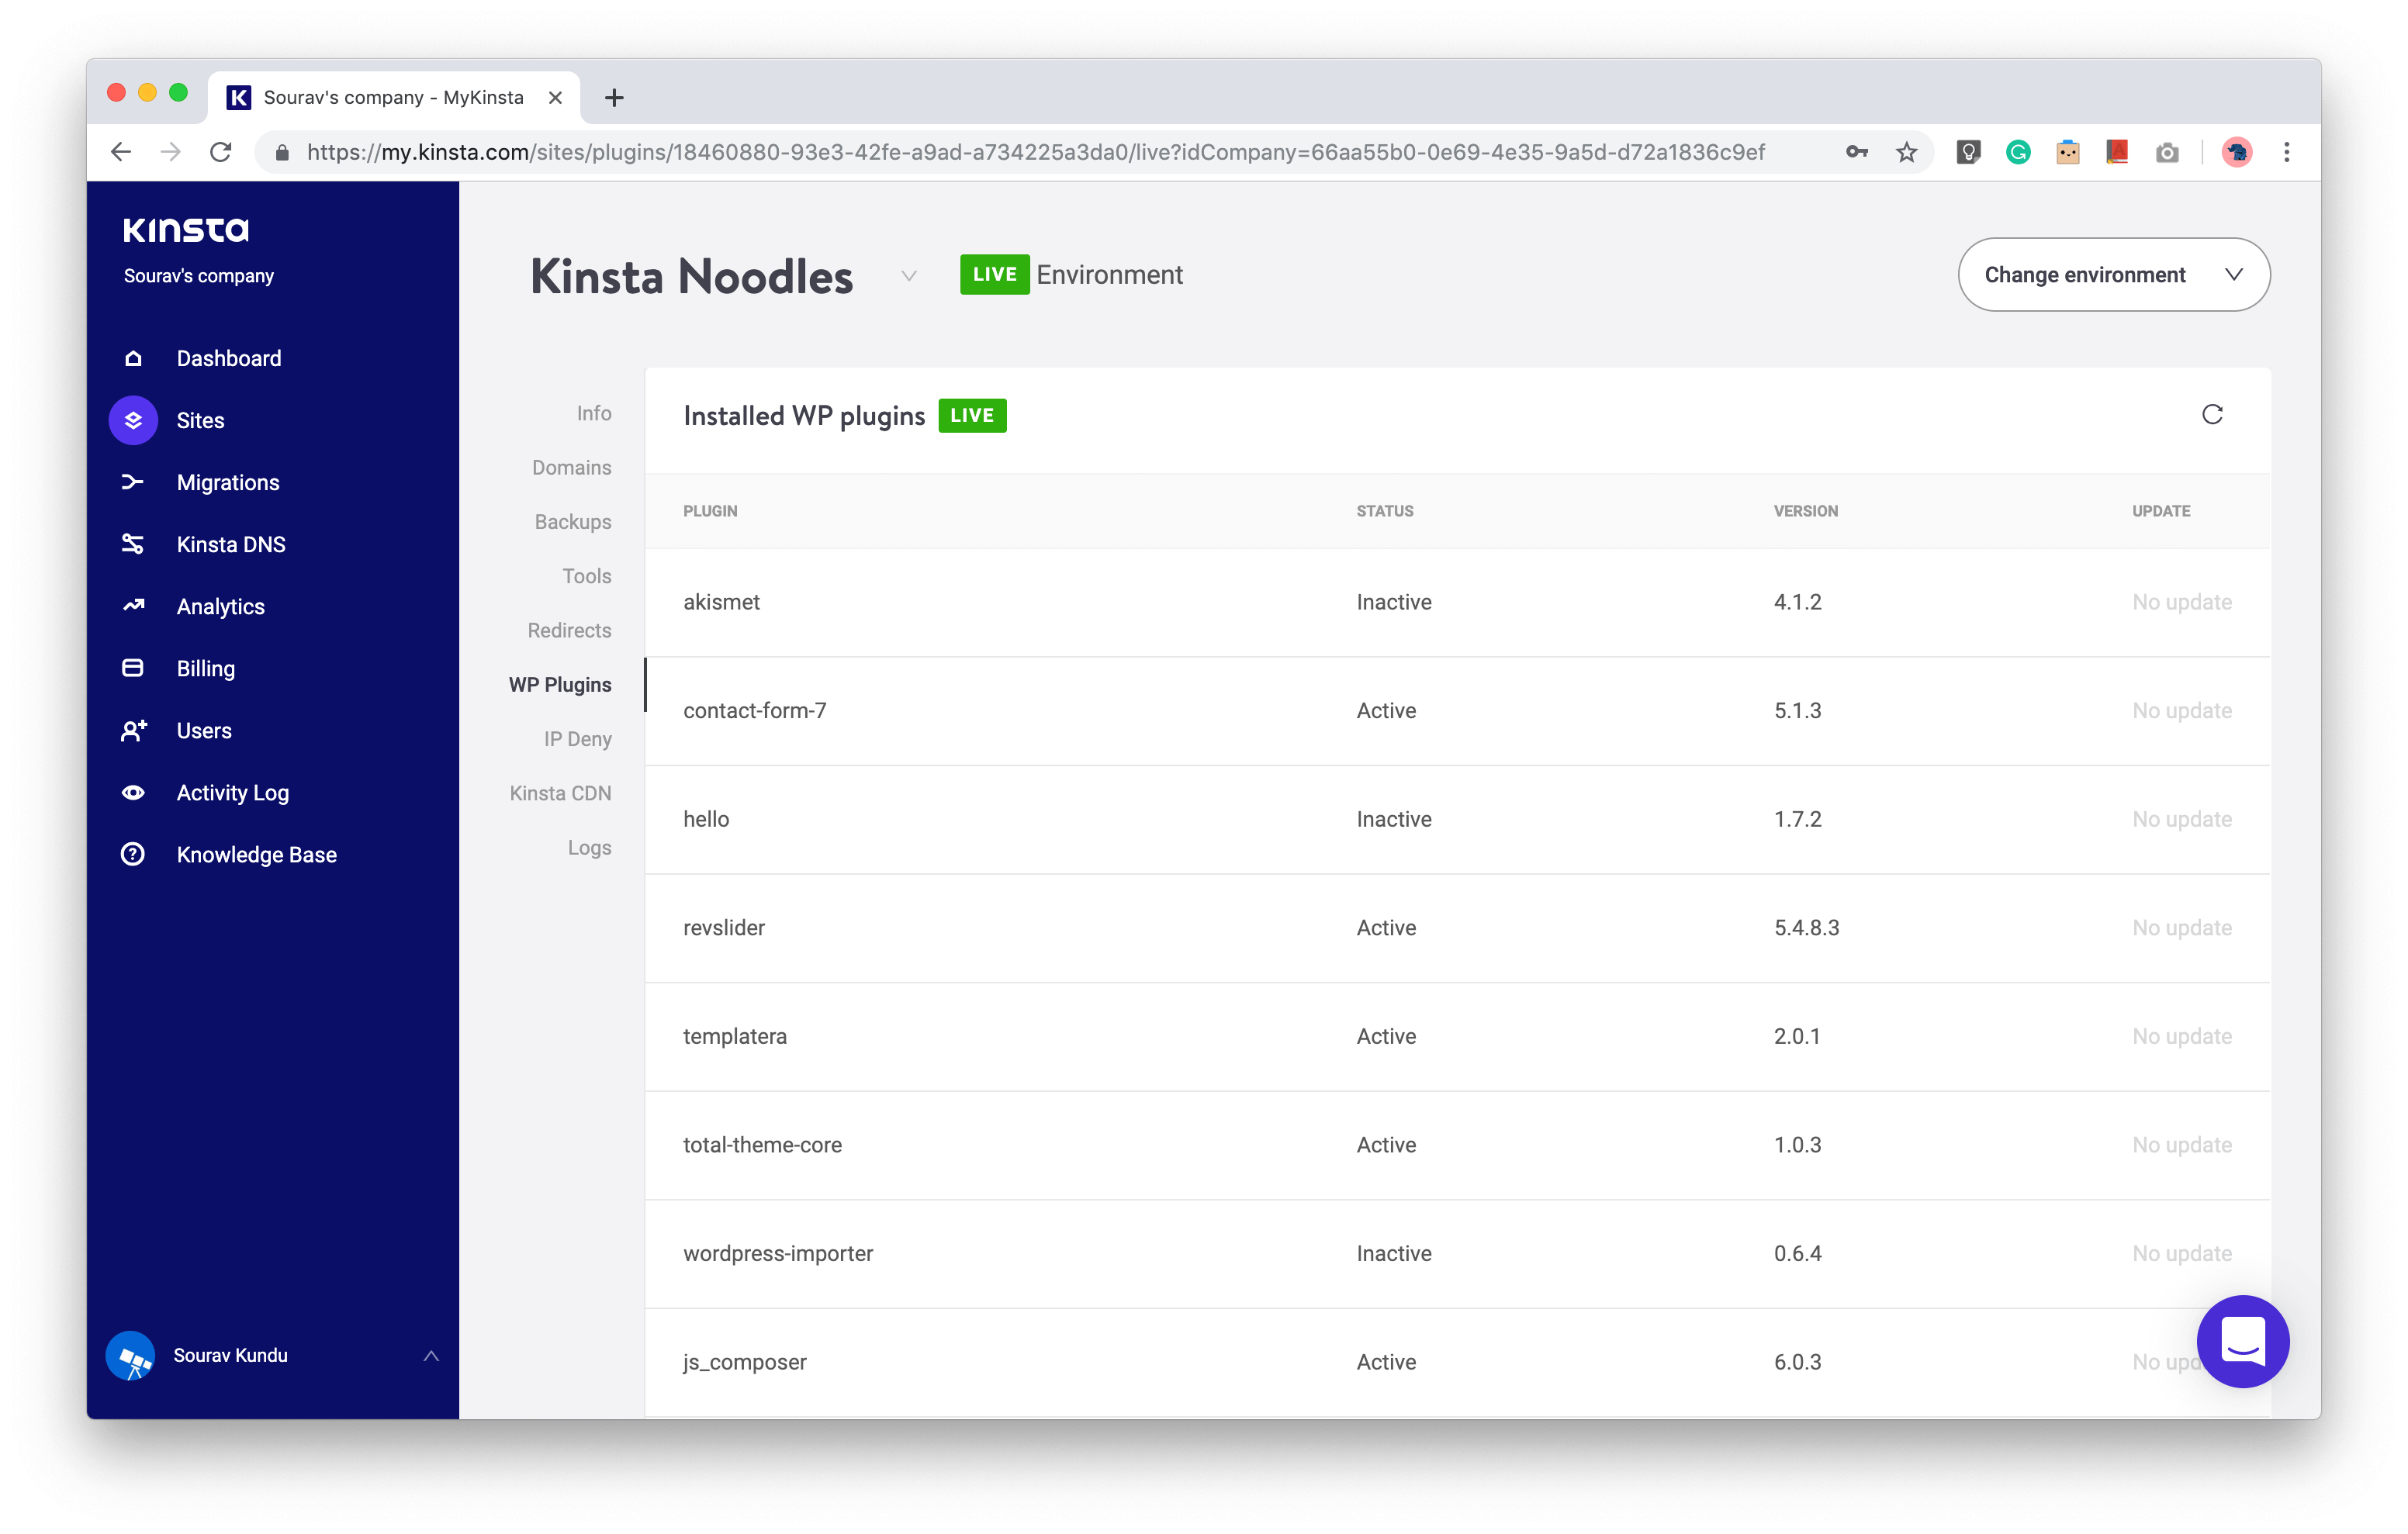Click the Activity Log icon in sidebar
The height and width of the screenshot is (1534, 2408).
pyautogui.click(x=135, y=793)
